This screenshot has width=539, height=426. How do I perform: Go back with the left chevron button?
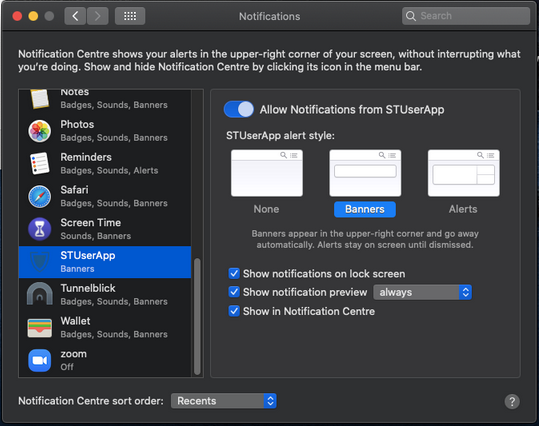[x=75, y=16]
